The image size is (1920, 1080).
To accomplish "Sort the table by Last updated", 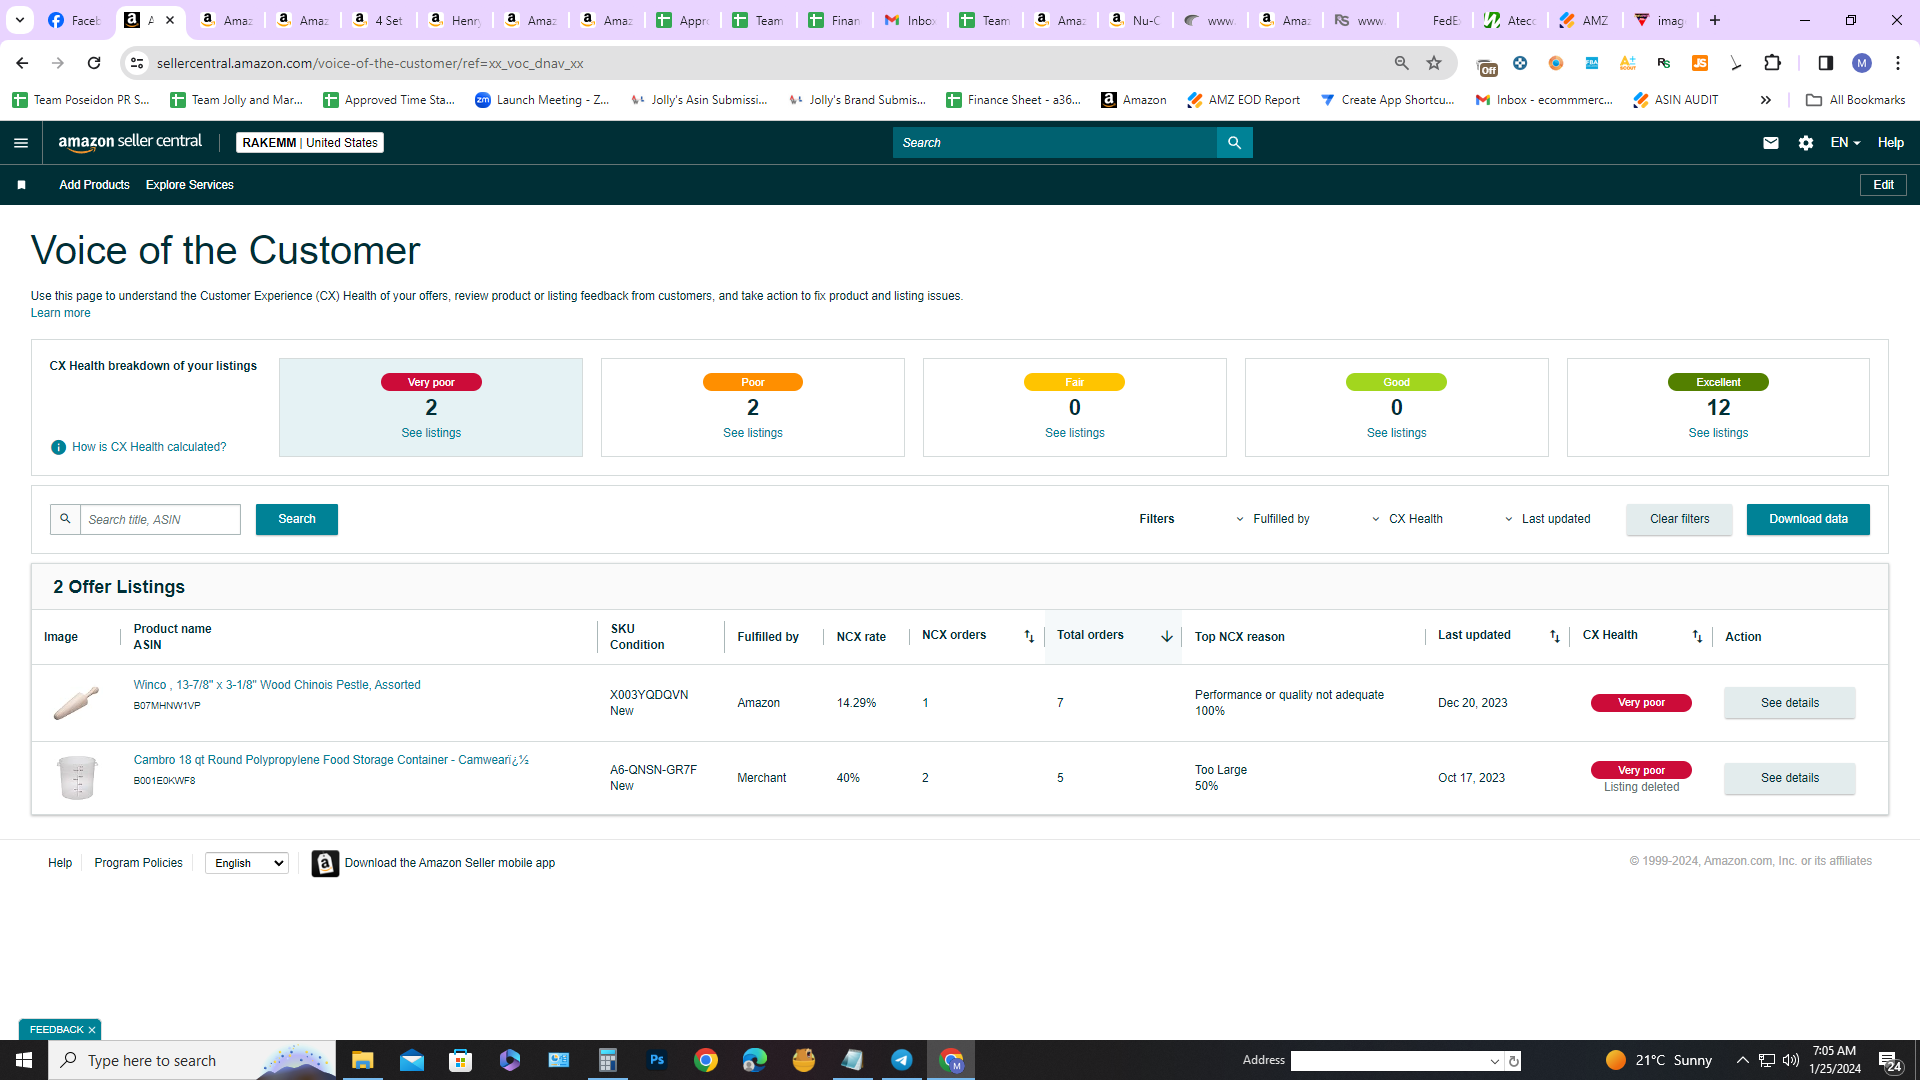I will (x=1554, y=636).
